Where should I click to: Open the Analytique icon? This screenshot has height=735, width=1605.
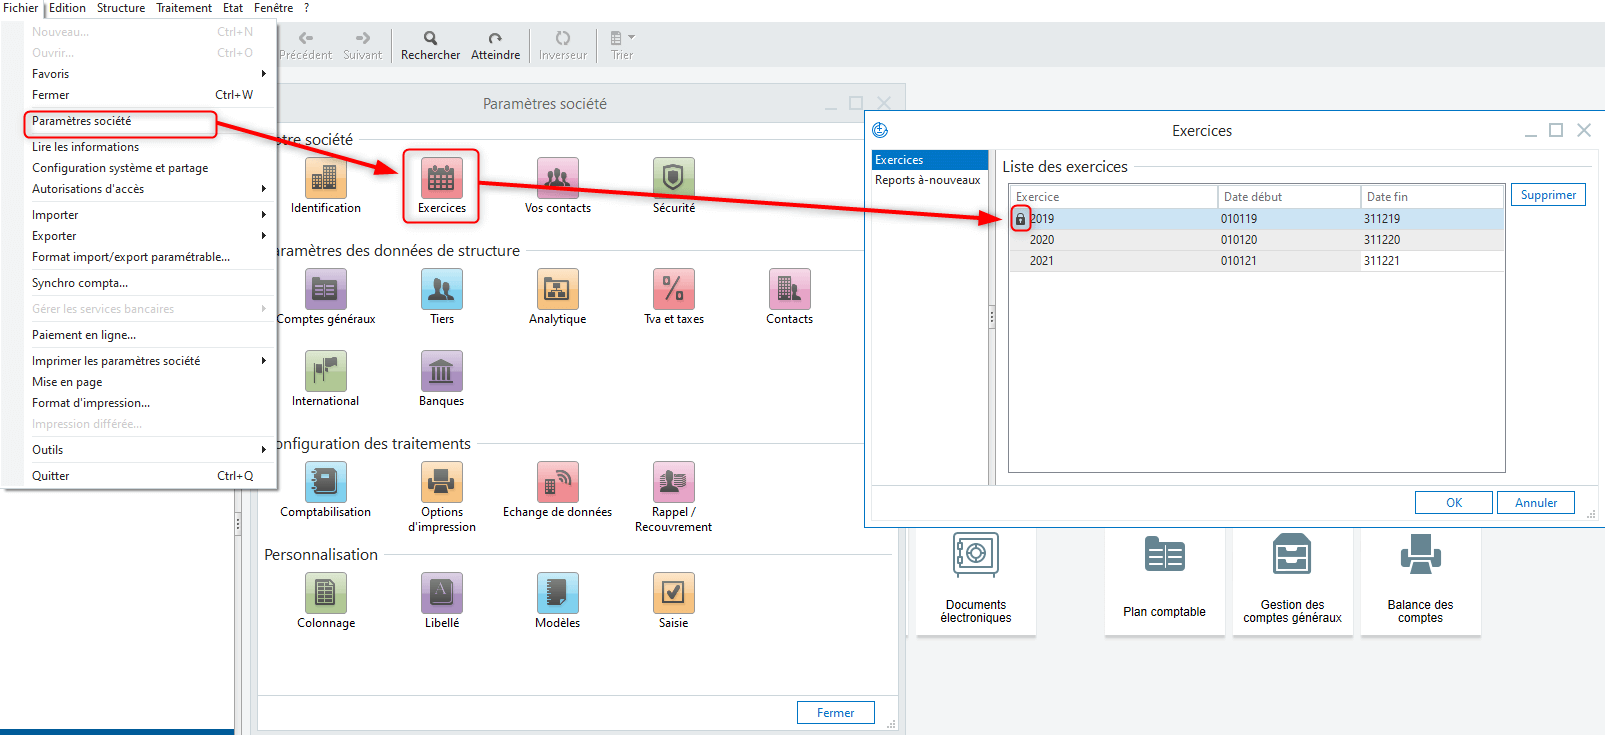pos(557,290)
